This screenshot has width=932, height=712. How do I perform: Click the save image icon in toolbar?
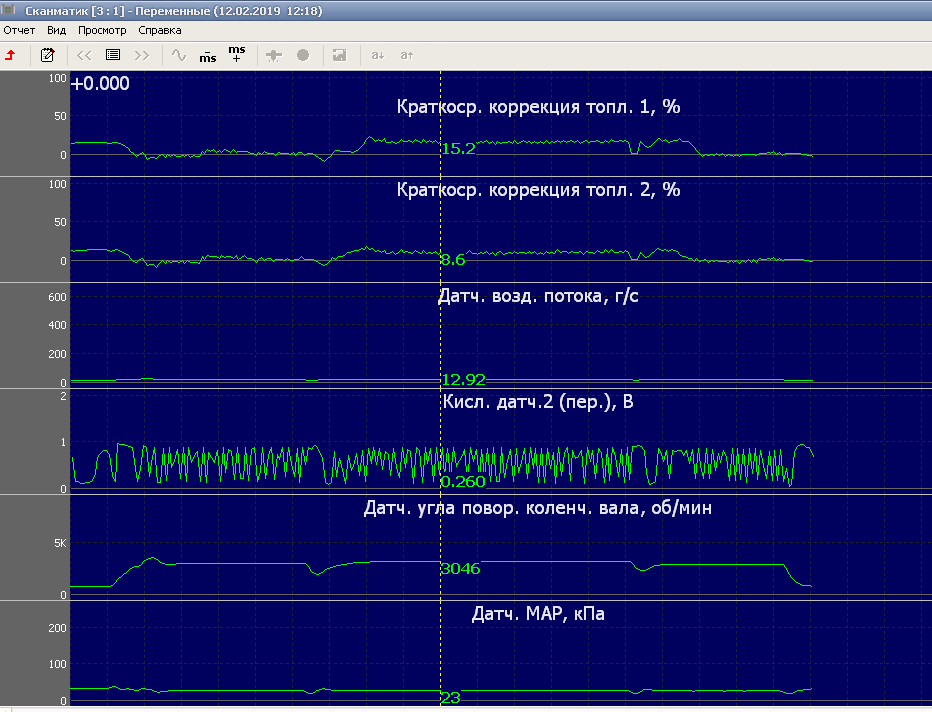click(340, 55)
